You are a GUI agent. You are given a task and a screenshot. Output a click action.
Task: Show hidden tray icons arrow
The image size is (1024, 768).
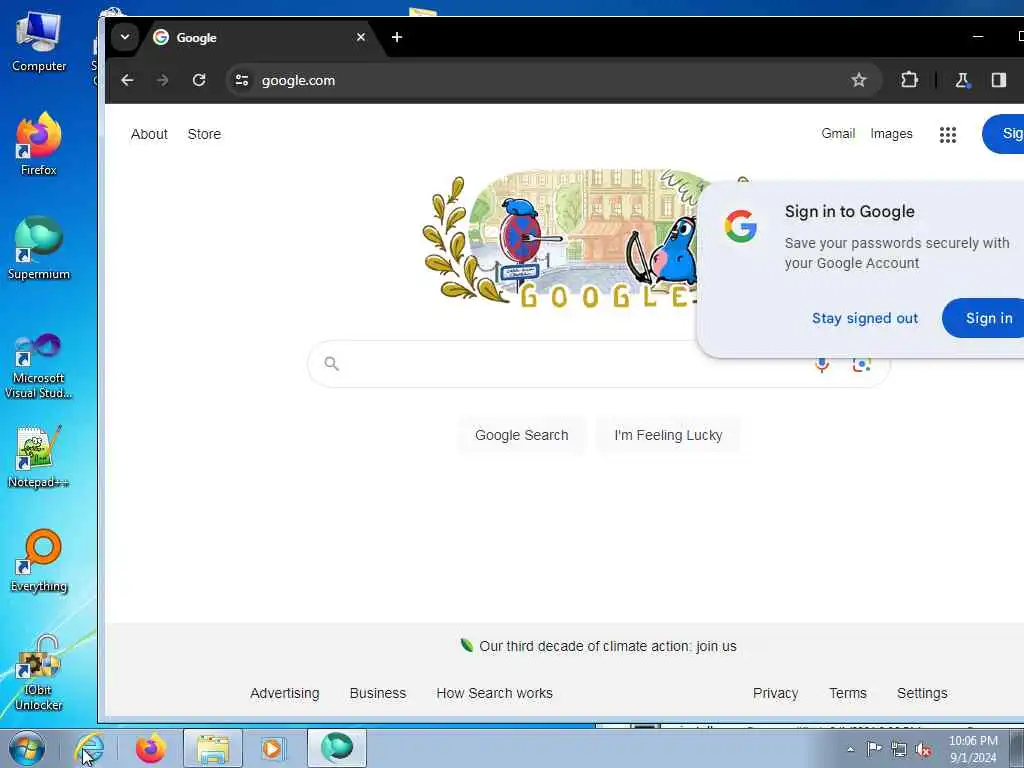850,750
